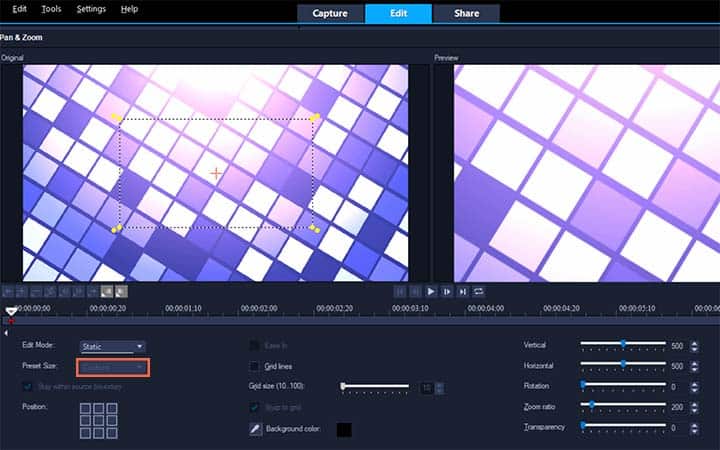The width and height of the screenshot is (720, 450).
Task: Set position to middle-right anchor square
Action: (x=112, y=421)
